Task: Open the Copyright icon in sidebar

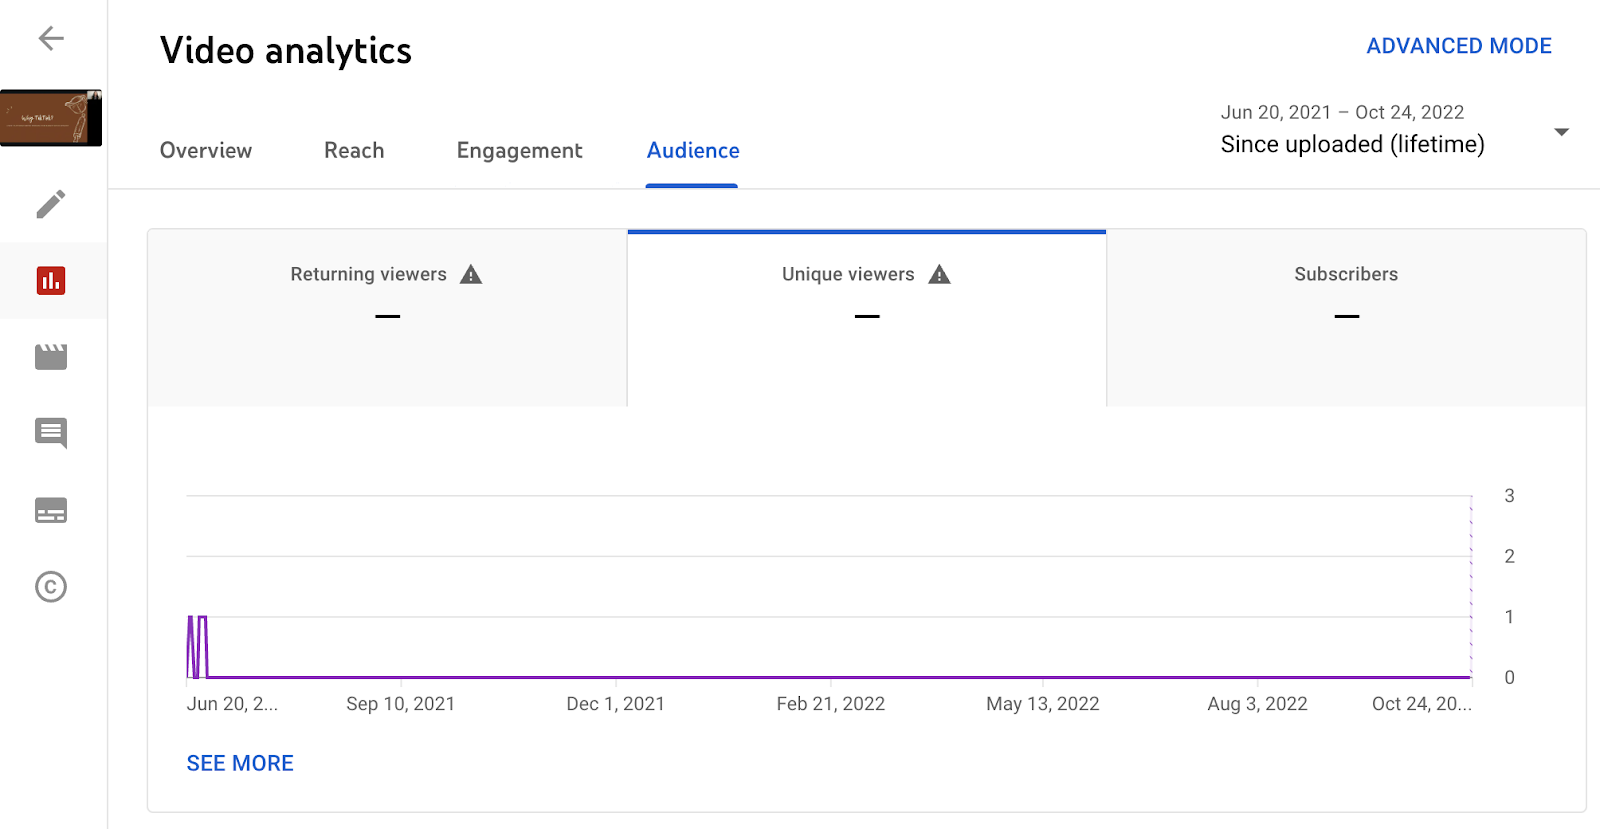Action: (x=51, y=586)
